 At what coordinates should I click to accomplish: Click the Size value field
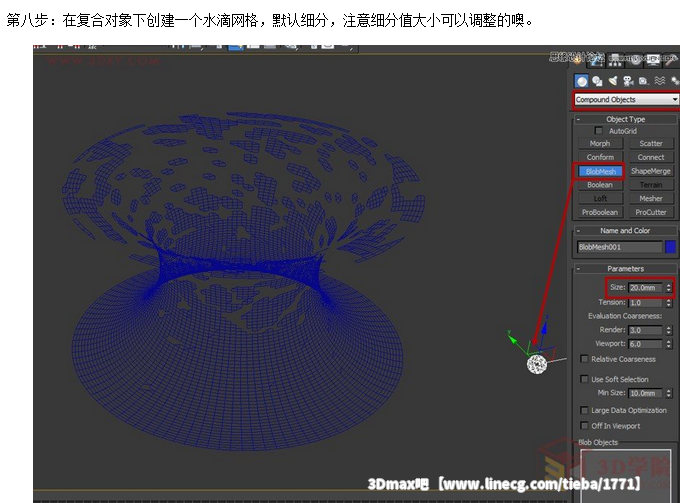click(x=645, y=287)
